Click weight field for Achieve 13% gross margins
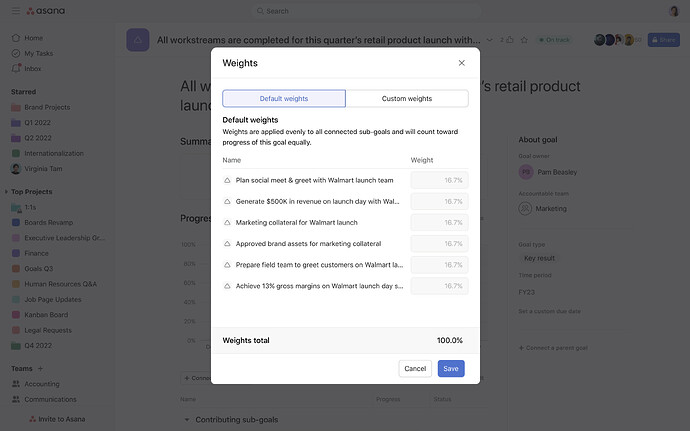690x431 pixels. tap(439, 286)
